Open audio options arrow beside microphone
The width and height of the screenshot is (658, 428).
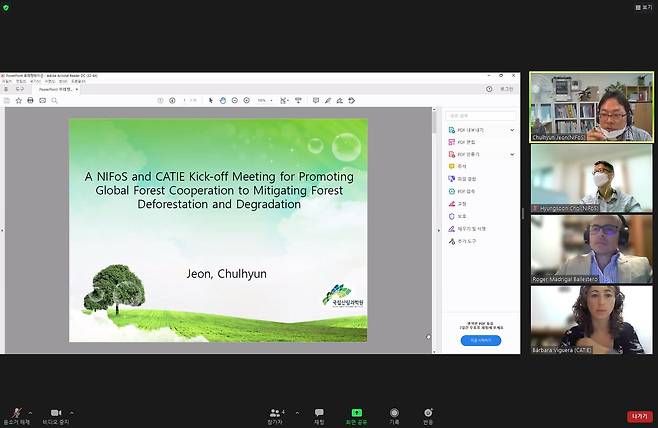coord(30,413)
